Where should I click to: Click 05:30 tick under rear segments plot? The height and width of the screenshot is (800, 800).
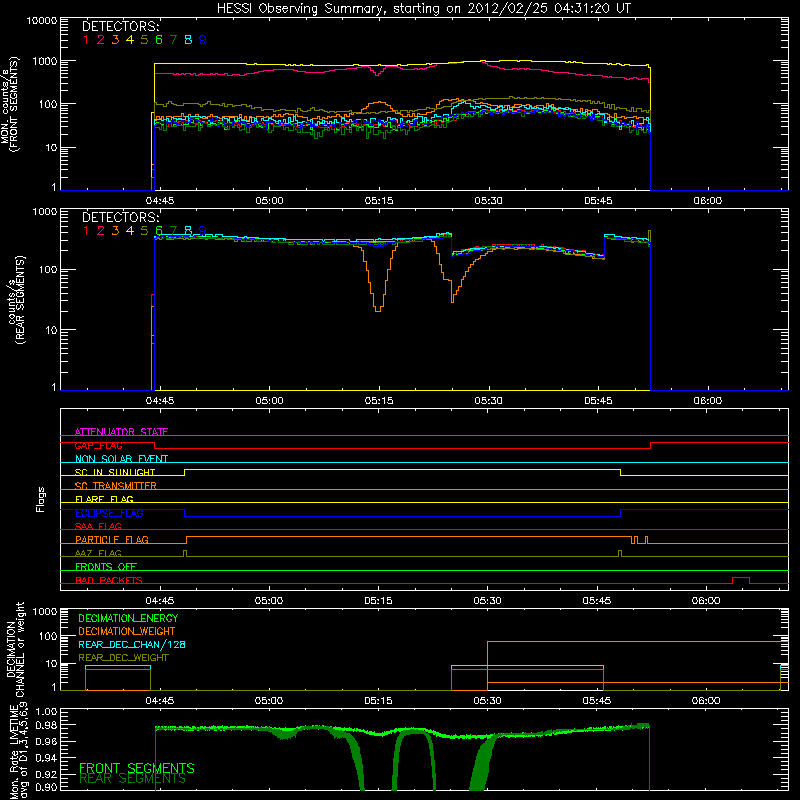tap(488, 401)
